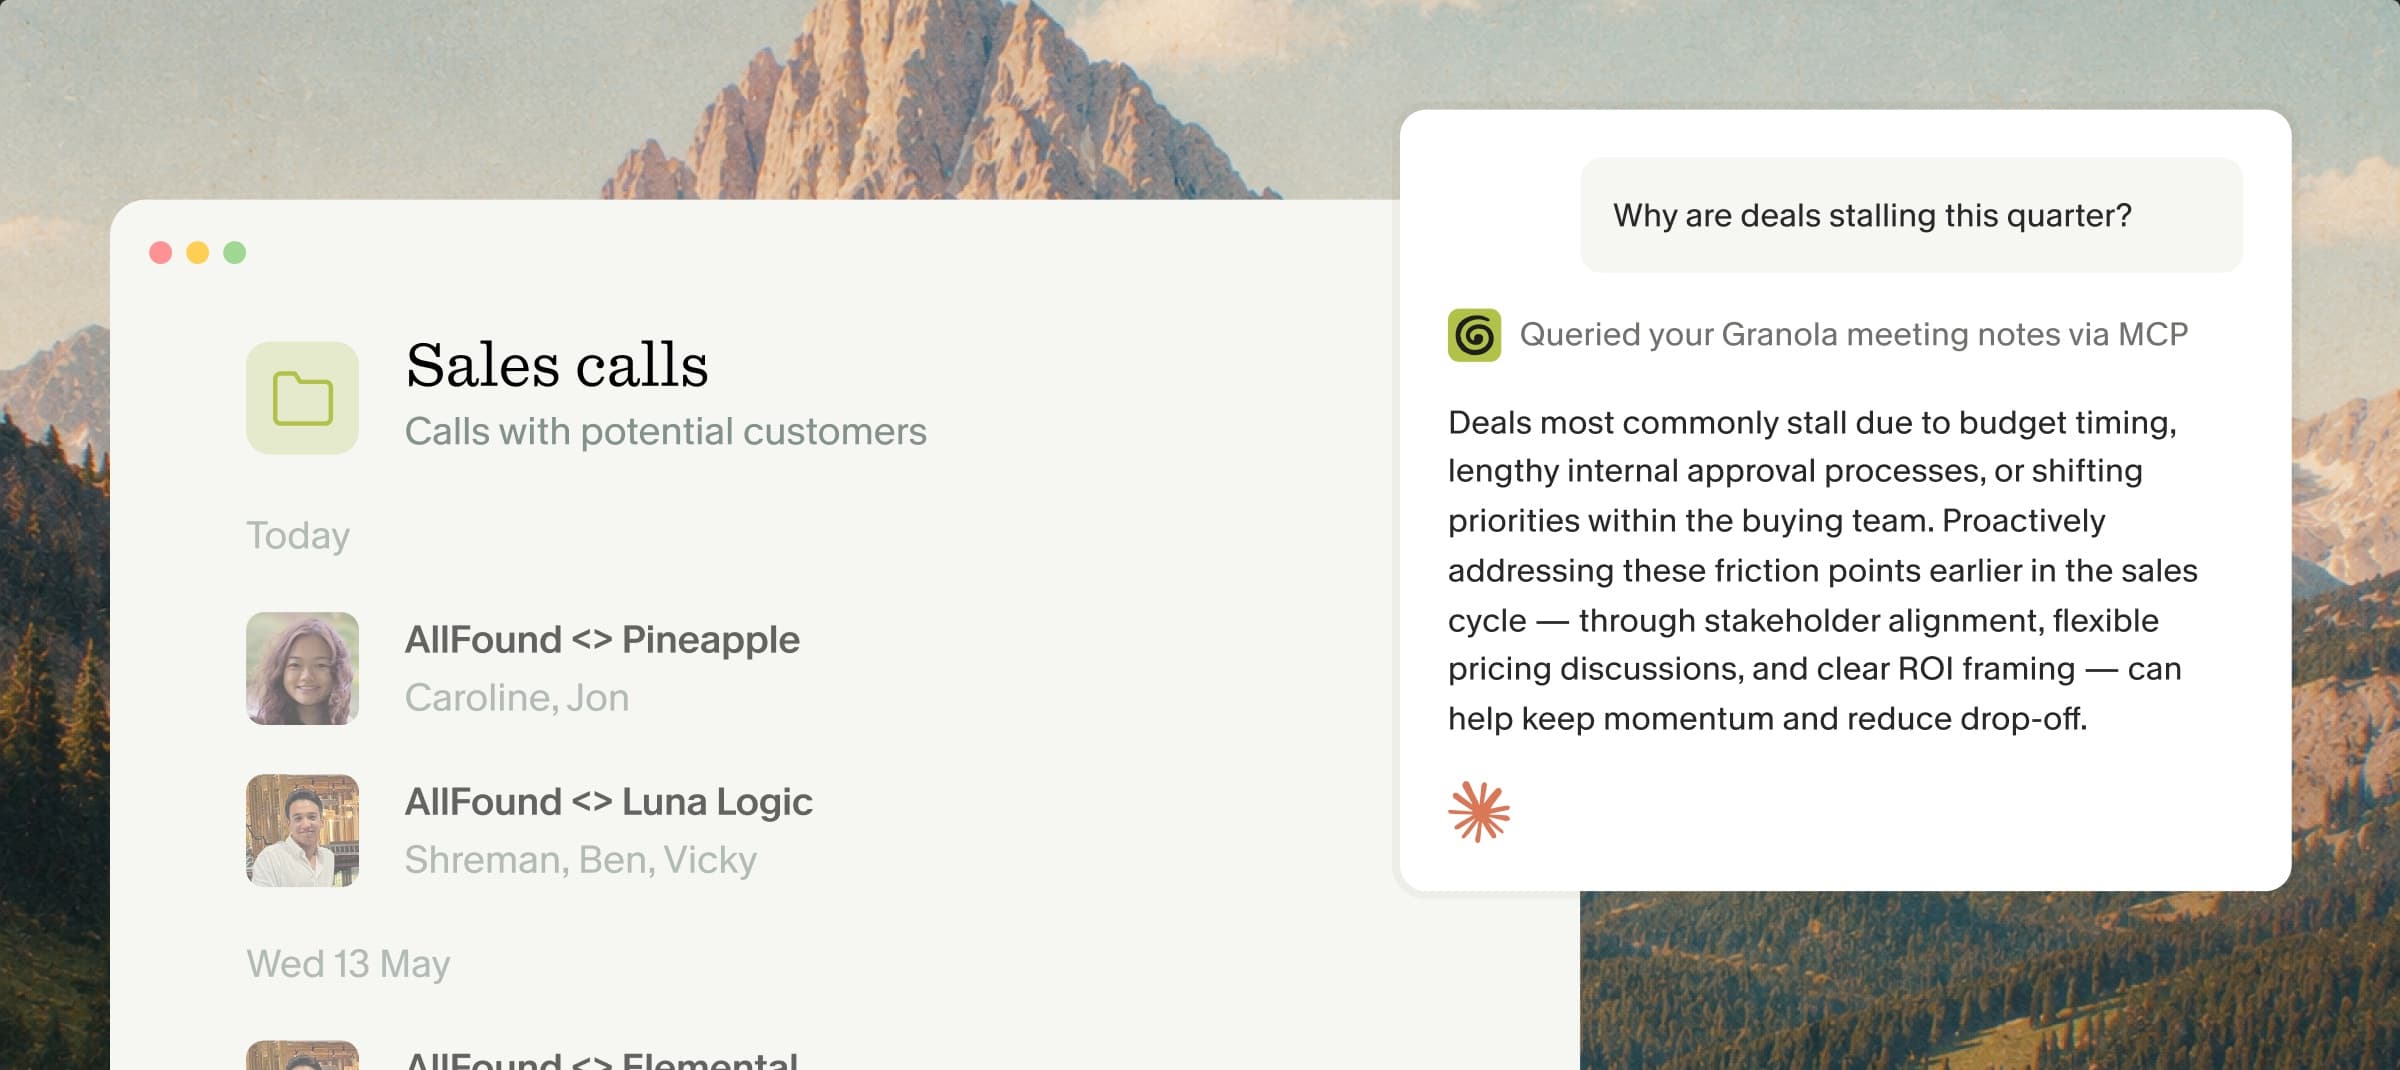
Task: Click 'Queried your Granola meeting notes via MCP'
Action: pyautogui.click(x=1854, y=335)
